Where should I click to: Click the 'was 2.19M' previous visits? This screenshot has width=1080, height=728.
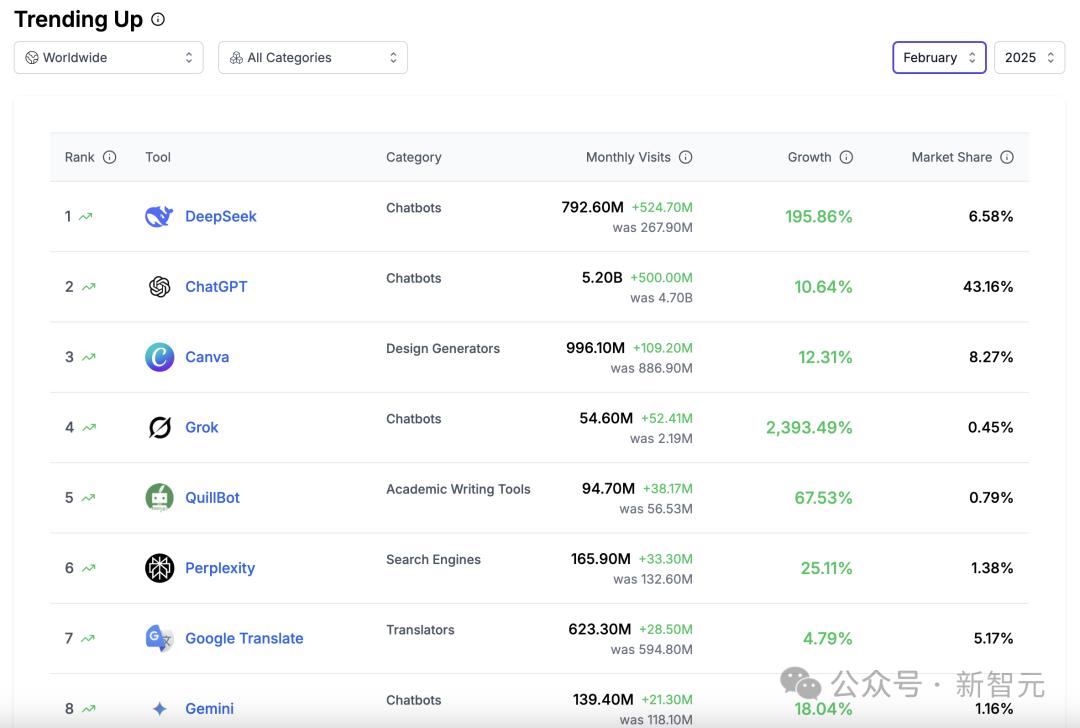[x=661, y=438]
